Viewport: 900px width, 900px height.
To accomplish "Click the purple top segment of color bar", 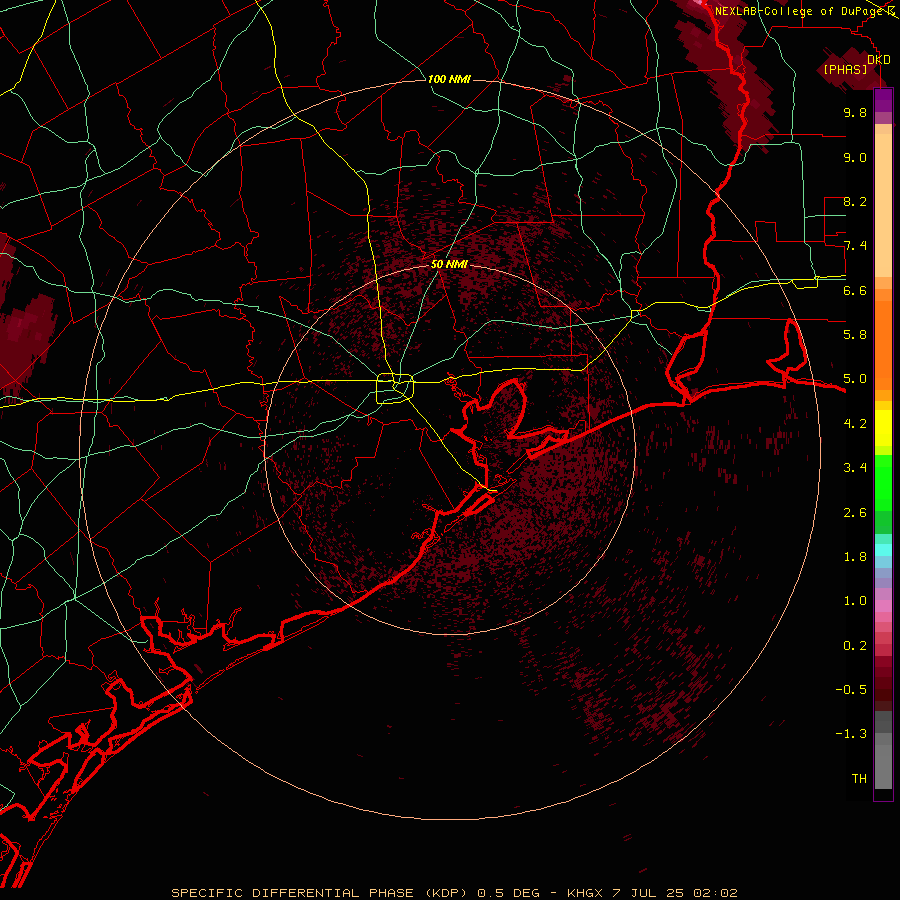I will tap(883, 100).
